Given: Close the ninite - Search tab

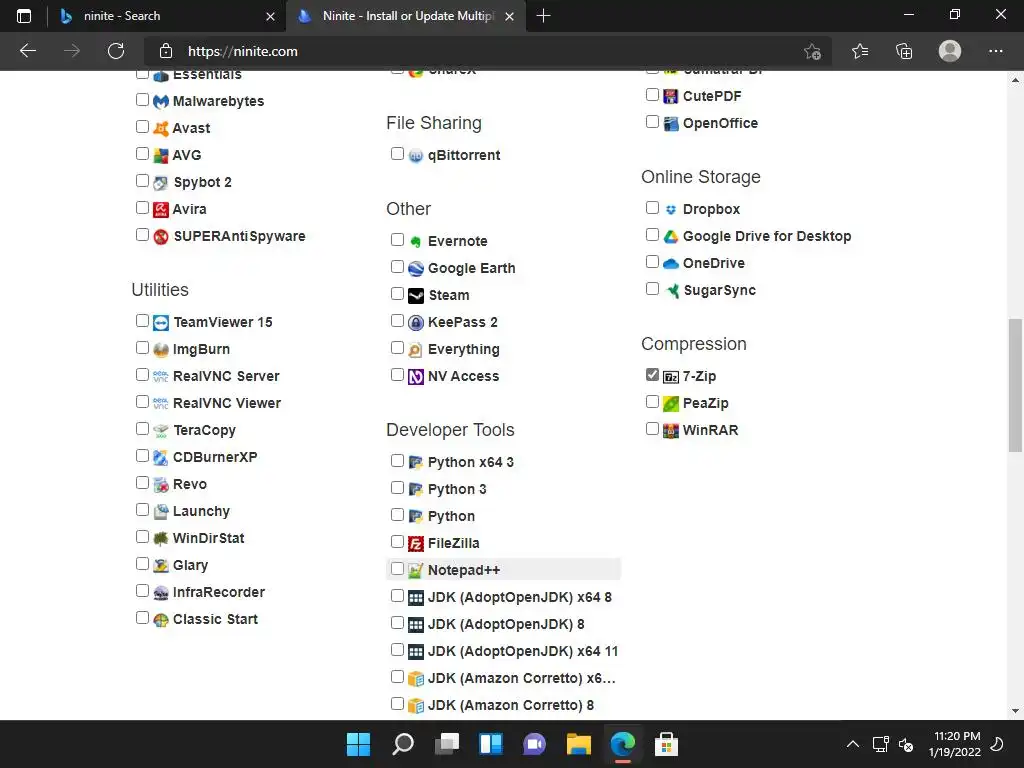Looking at the screenshot, I should point(270,16).
